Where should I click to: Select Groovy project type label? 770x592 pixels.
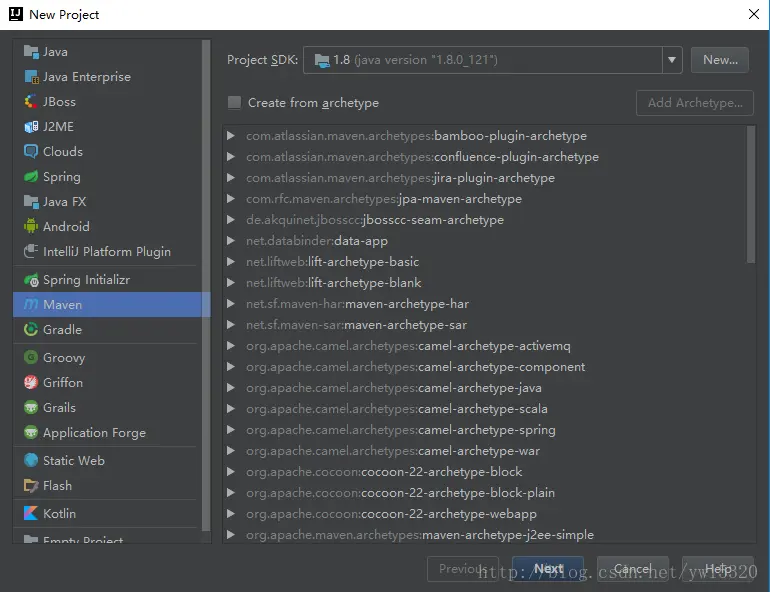[64, 358]
